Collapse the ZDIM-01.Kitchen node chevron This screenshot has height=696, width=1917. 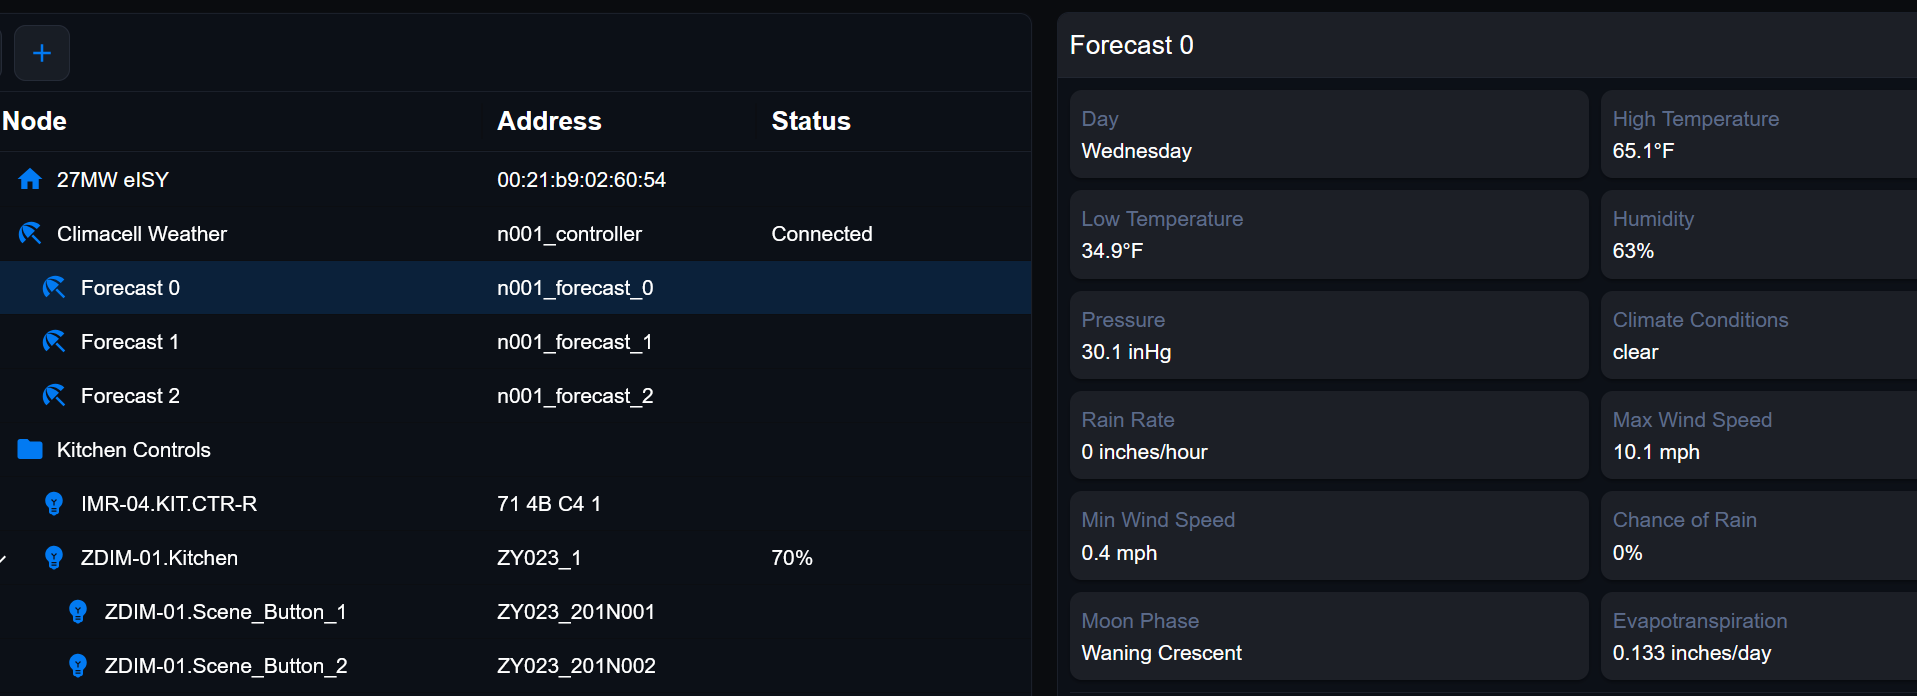(4, 558)
